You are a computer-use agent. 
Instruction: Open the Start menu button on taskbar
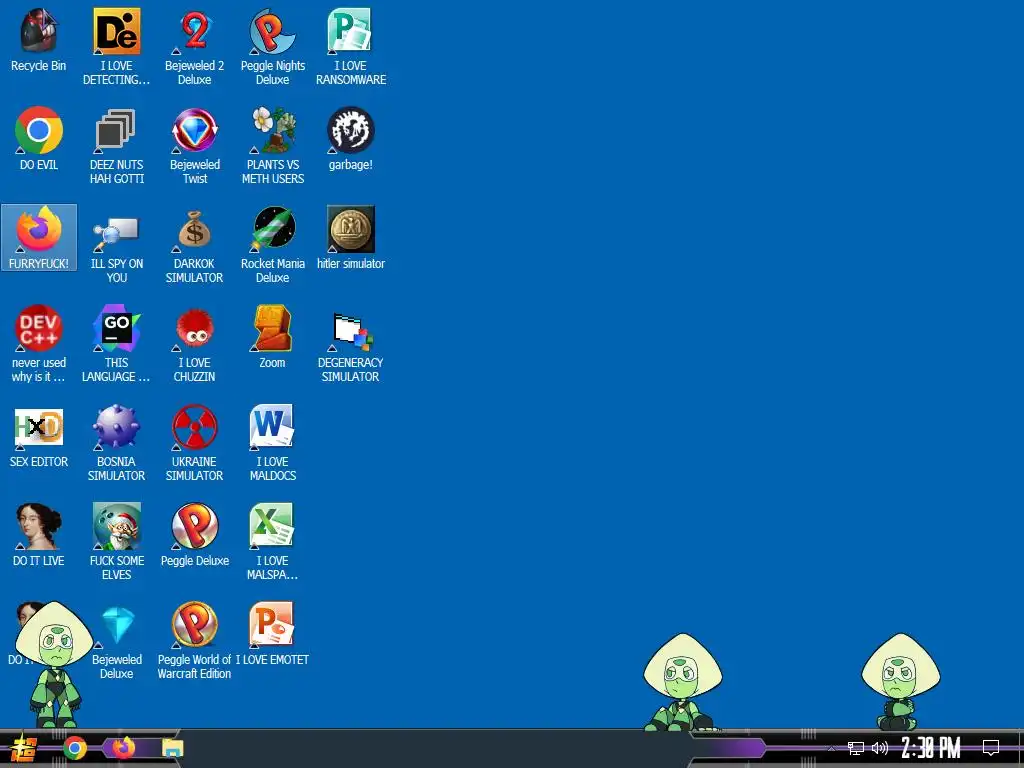tap(24, 748)
